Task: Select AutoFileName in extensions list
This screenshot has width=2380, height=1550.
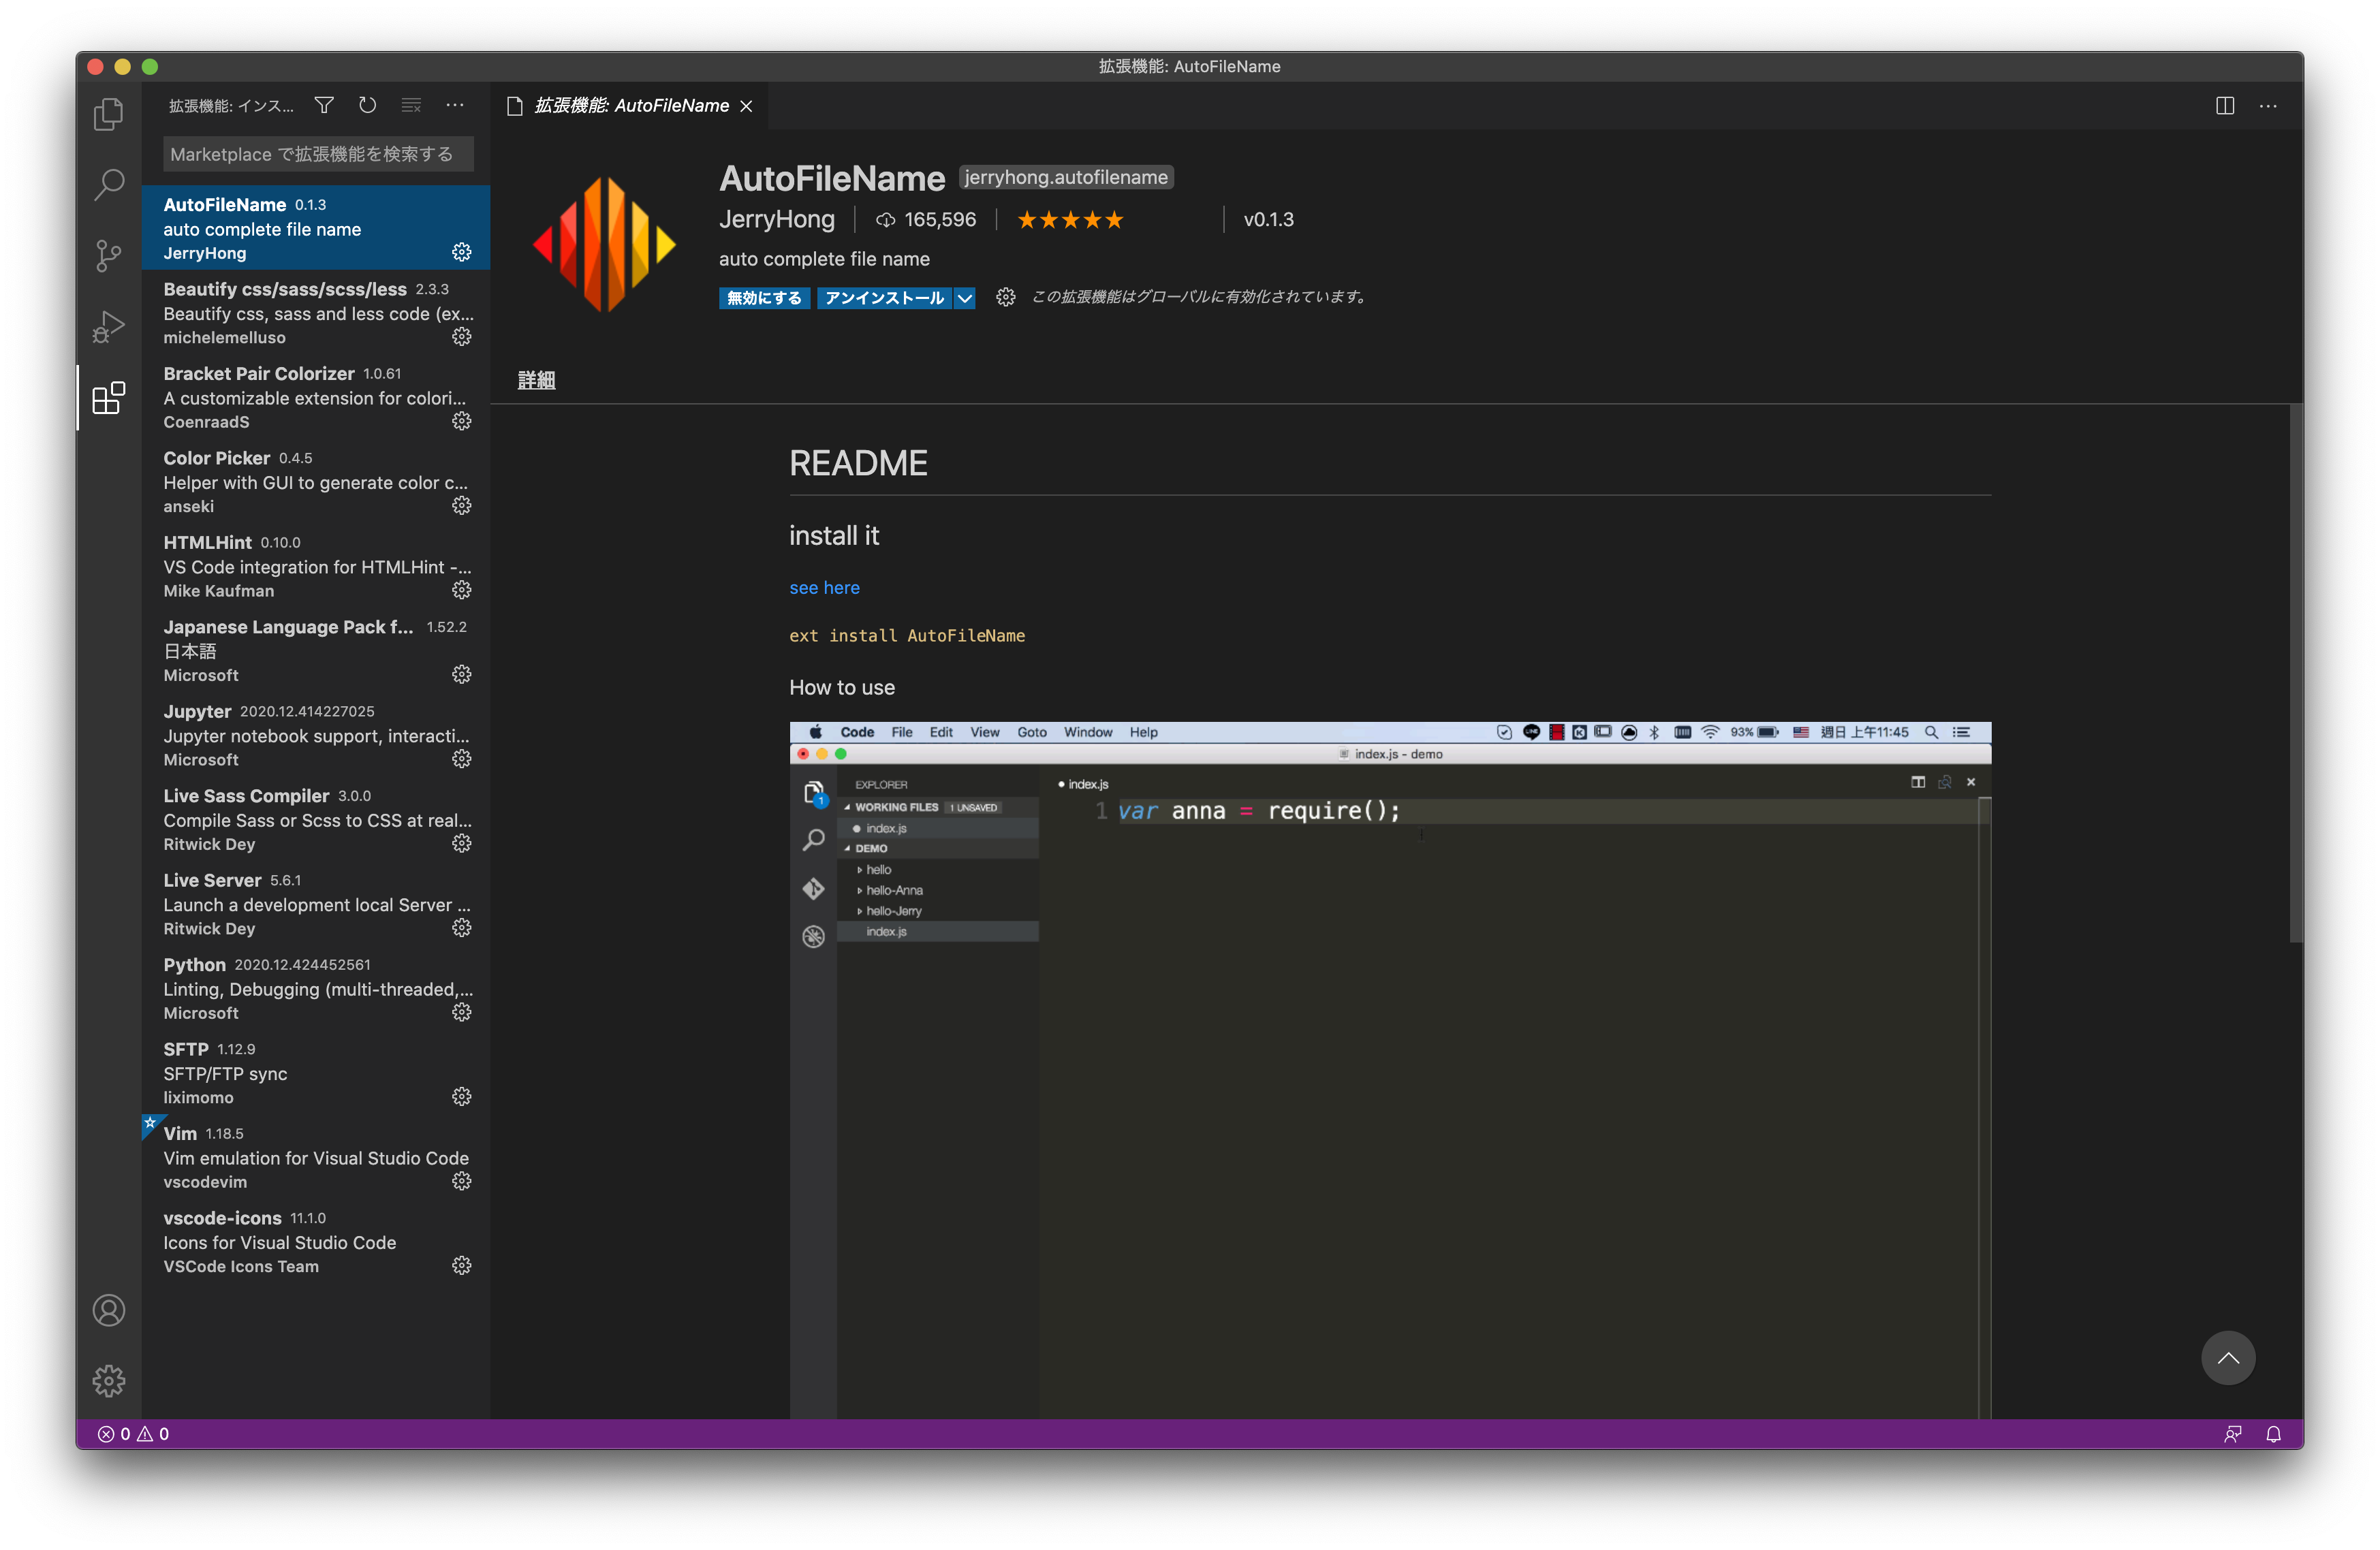Action: tap(316, 227)
